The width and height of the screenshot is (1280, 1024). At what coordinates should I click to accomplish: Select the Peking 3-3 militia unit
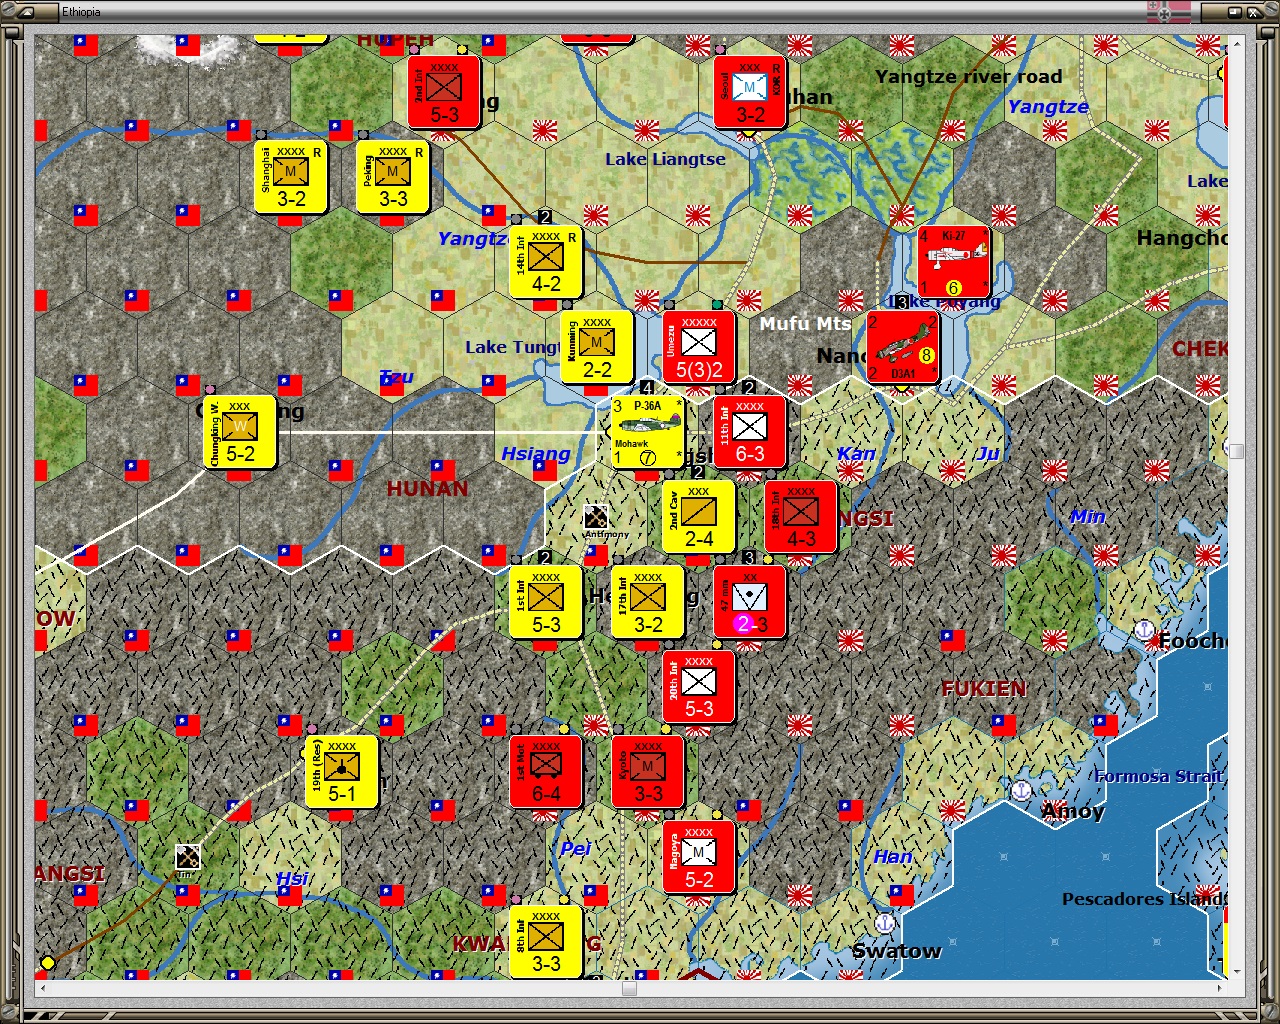393,177
